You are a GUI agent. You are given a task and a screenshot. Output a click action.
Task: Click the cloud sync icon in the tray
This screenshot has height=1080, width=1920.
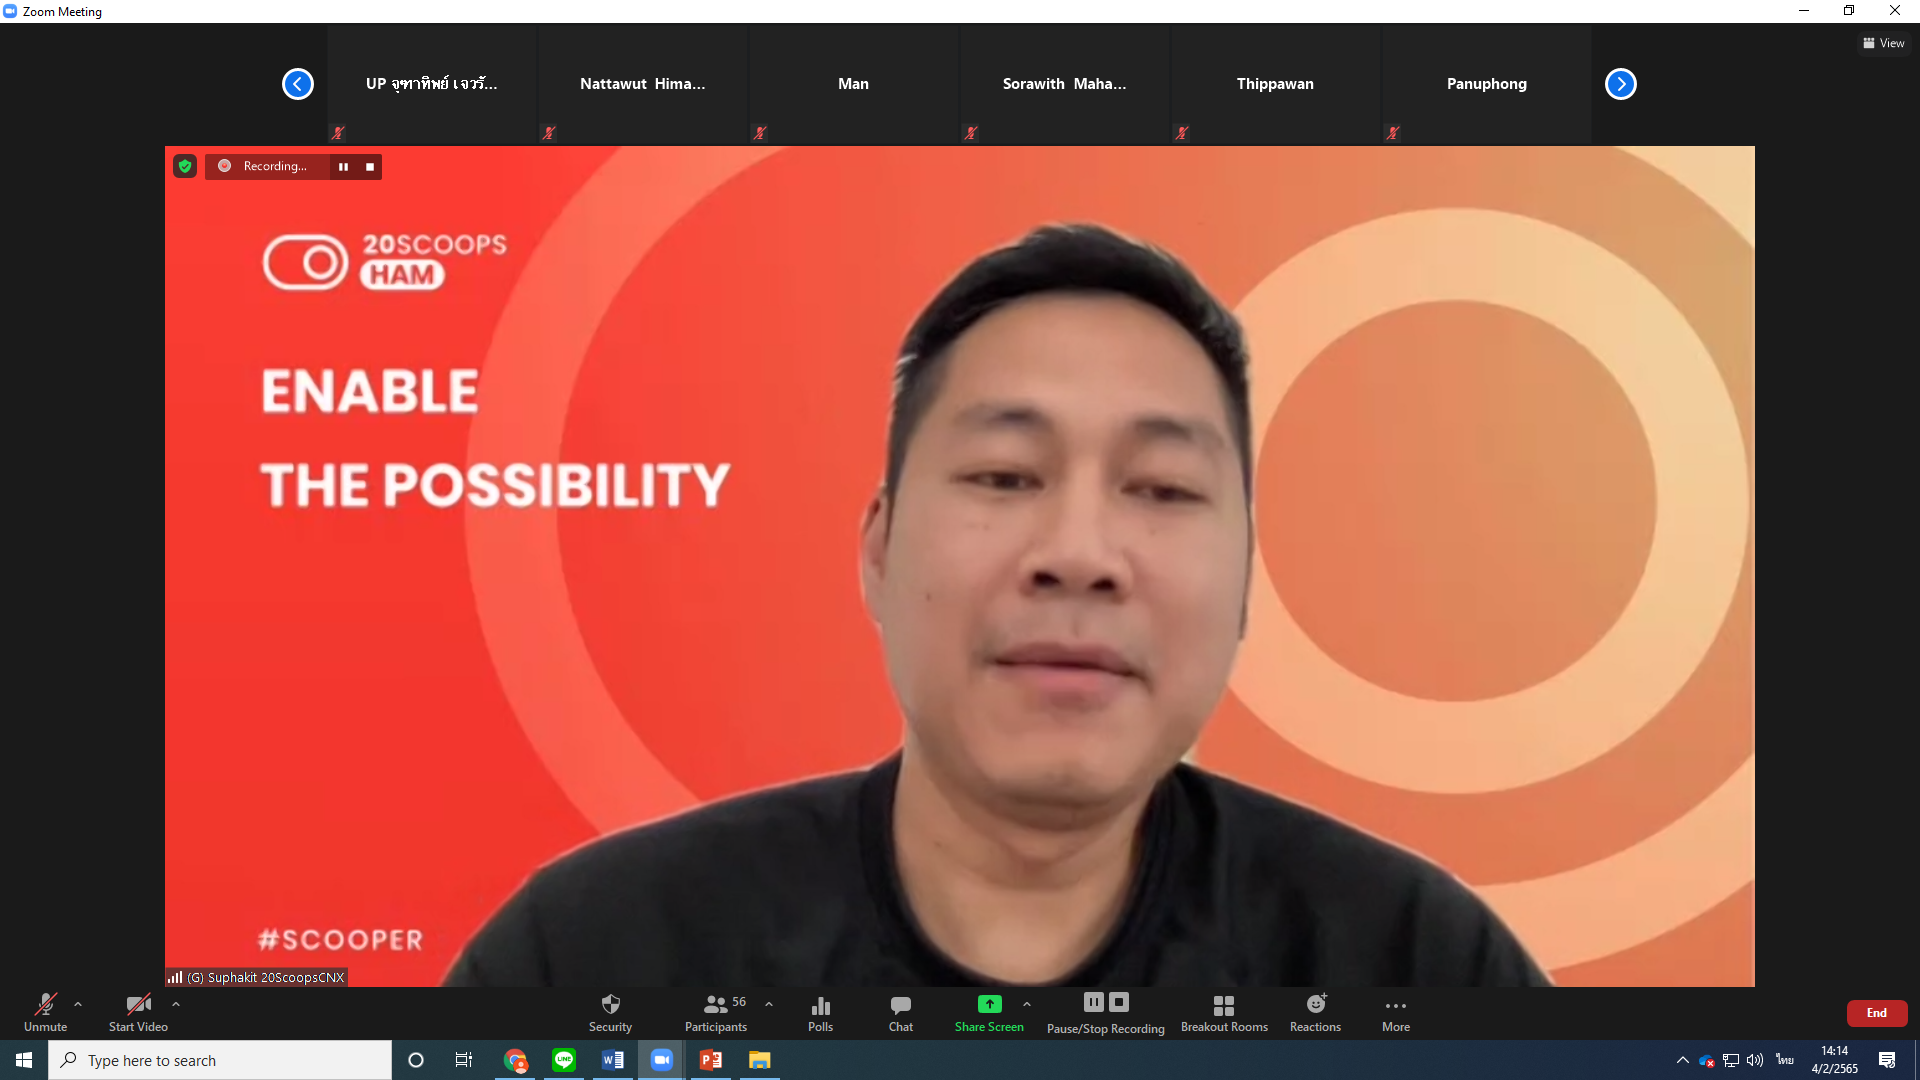pyautogui.click(x=1707, y=1060)
